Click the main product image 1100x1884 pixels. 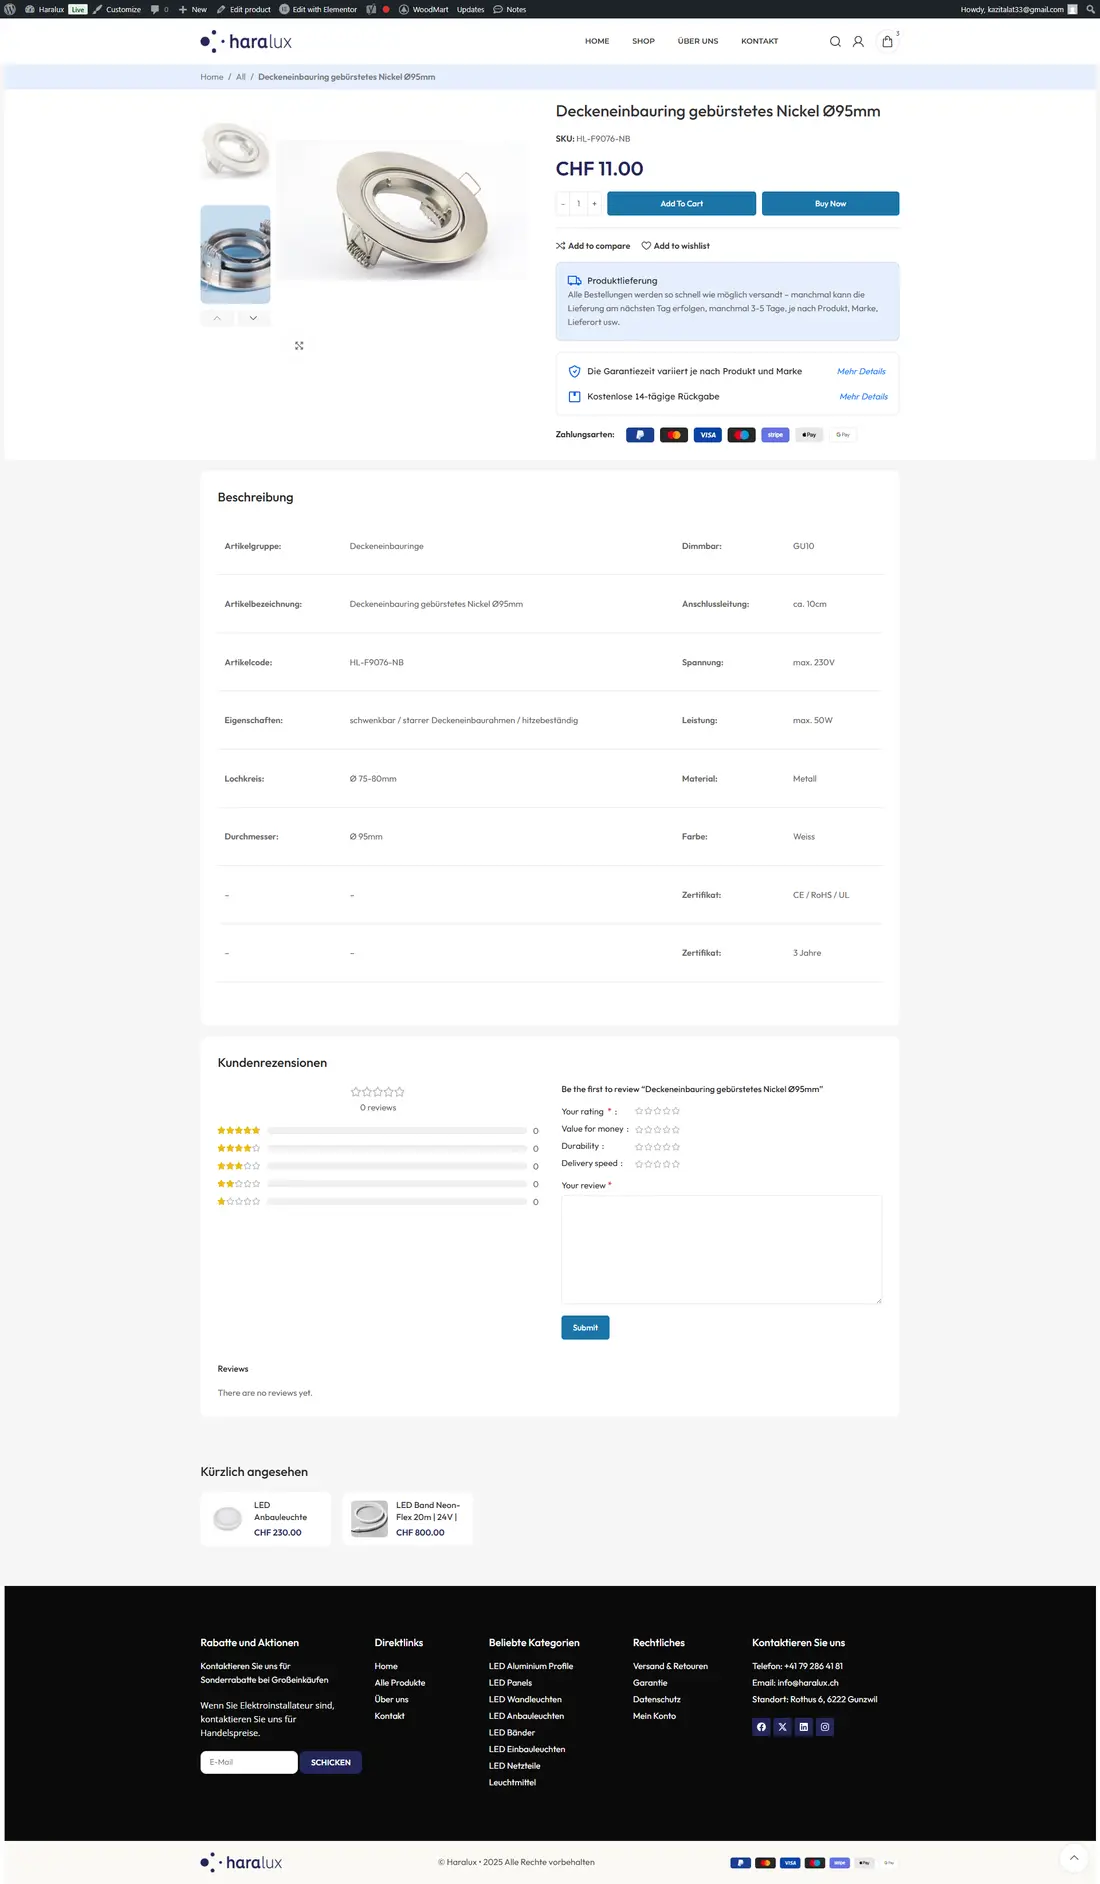point(402,211)
